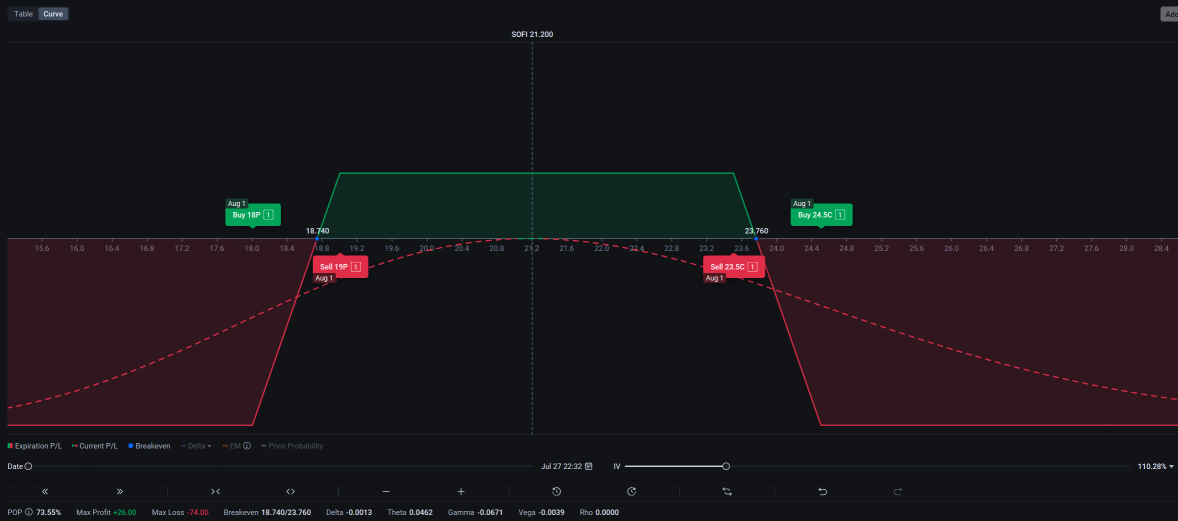Toggle the Price Probability legend
Image resolution: width=1178 pixels, height=521 pixels.
(292, 446)
